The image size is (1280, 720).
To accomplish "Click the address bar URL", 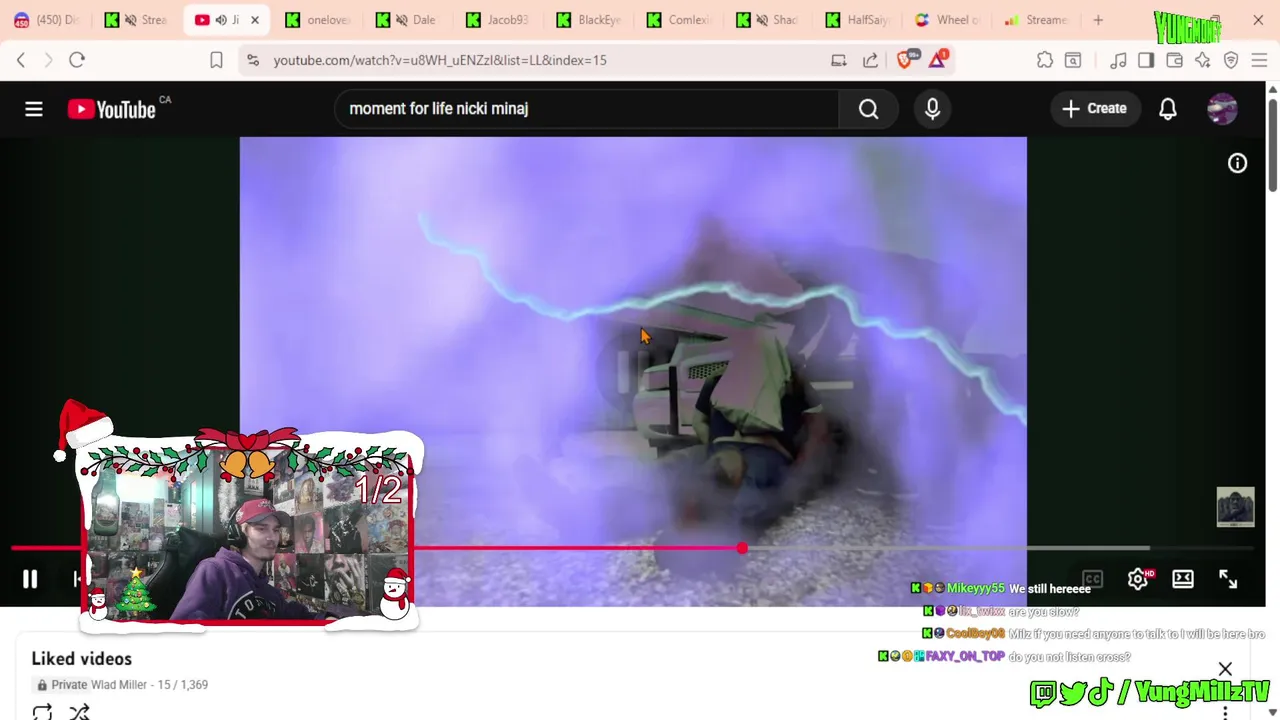I will click(x=440, y=60).
